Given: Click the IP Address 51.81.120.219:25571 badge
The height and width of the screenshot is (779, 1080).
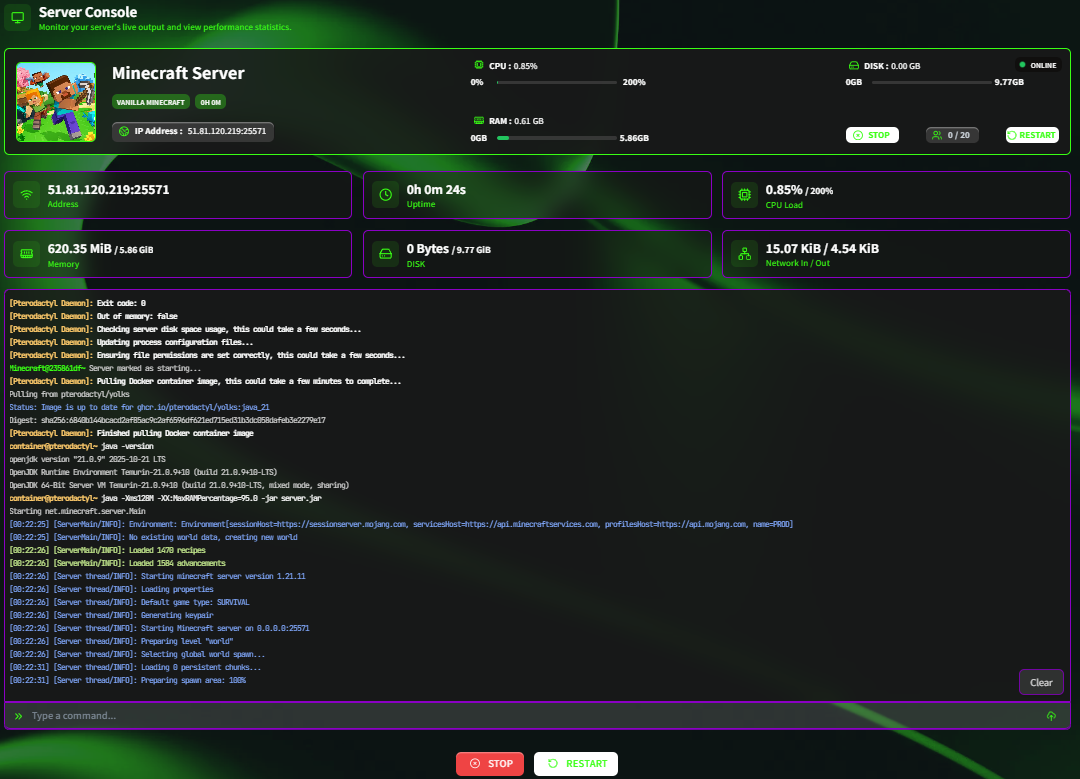Looking at the screenshot, I should 192,130.
